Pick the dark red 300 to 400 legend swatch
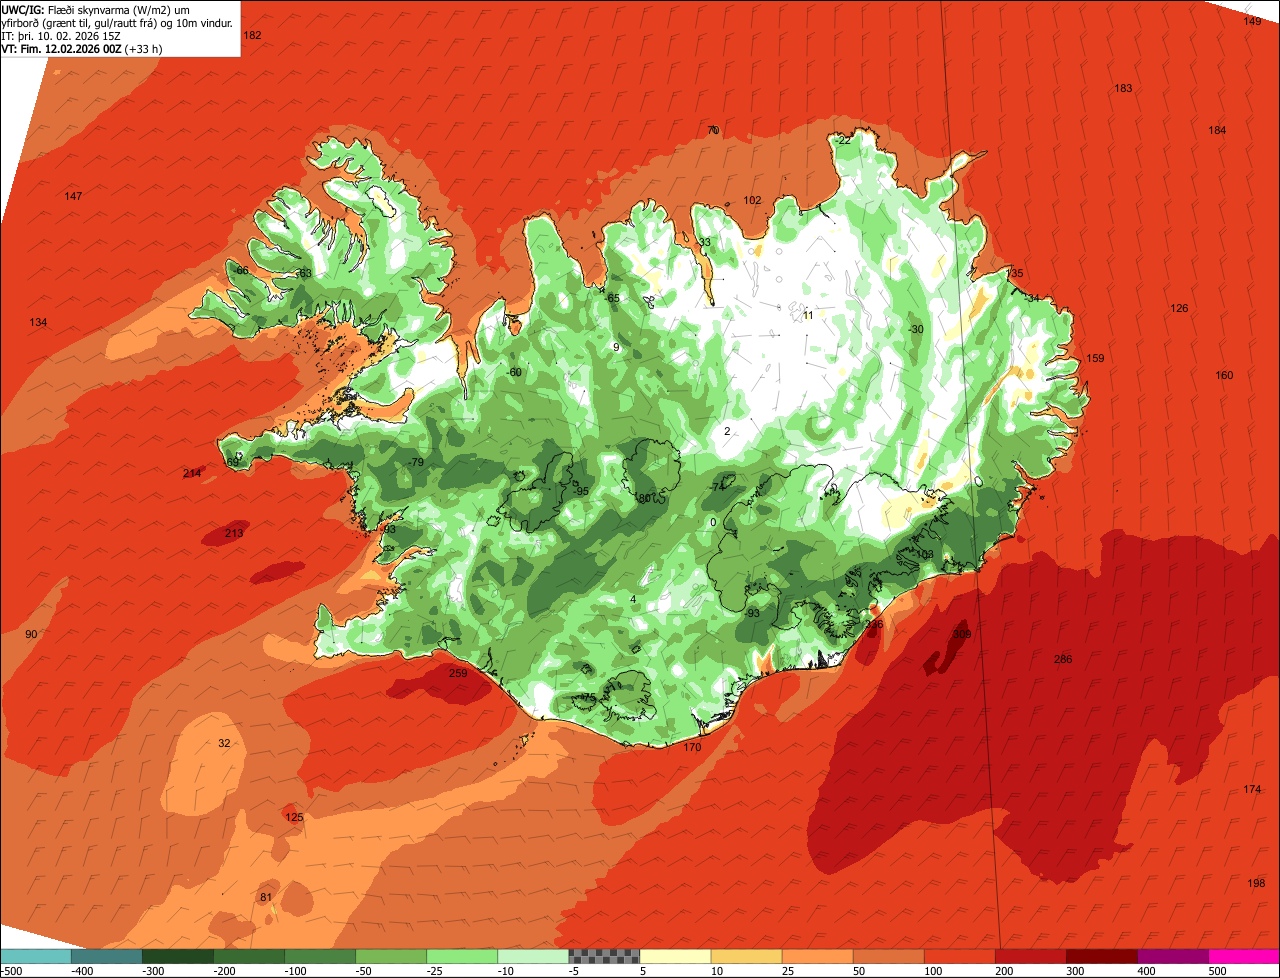This screenshot has height=978, width=1280. [1101, 956]
